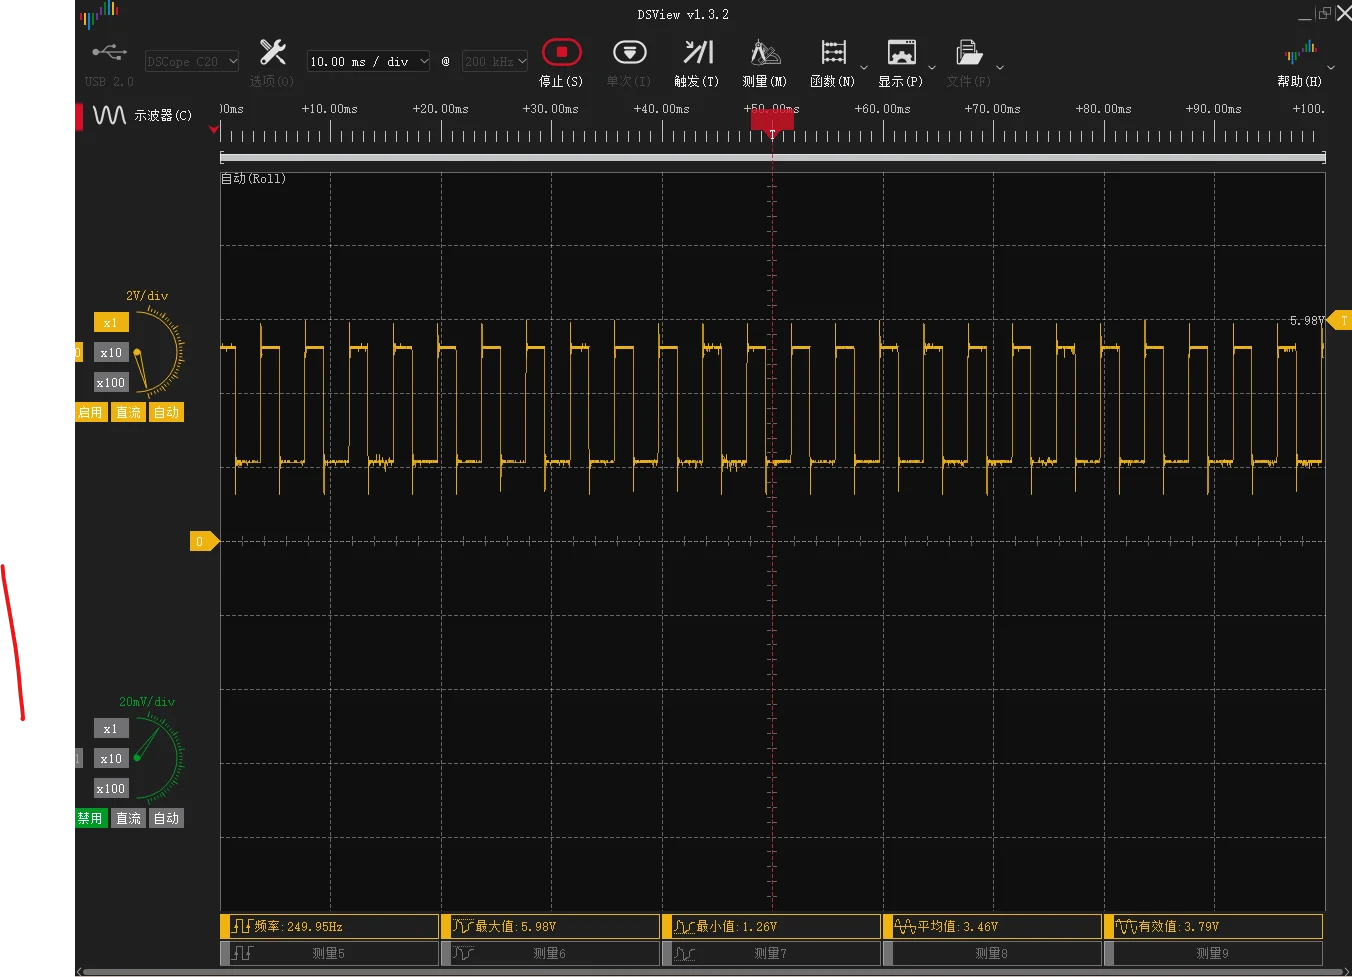Open the Display (显示) options icon
The image size is (1352, 977).
click(901, 52)
